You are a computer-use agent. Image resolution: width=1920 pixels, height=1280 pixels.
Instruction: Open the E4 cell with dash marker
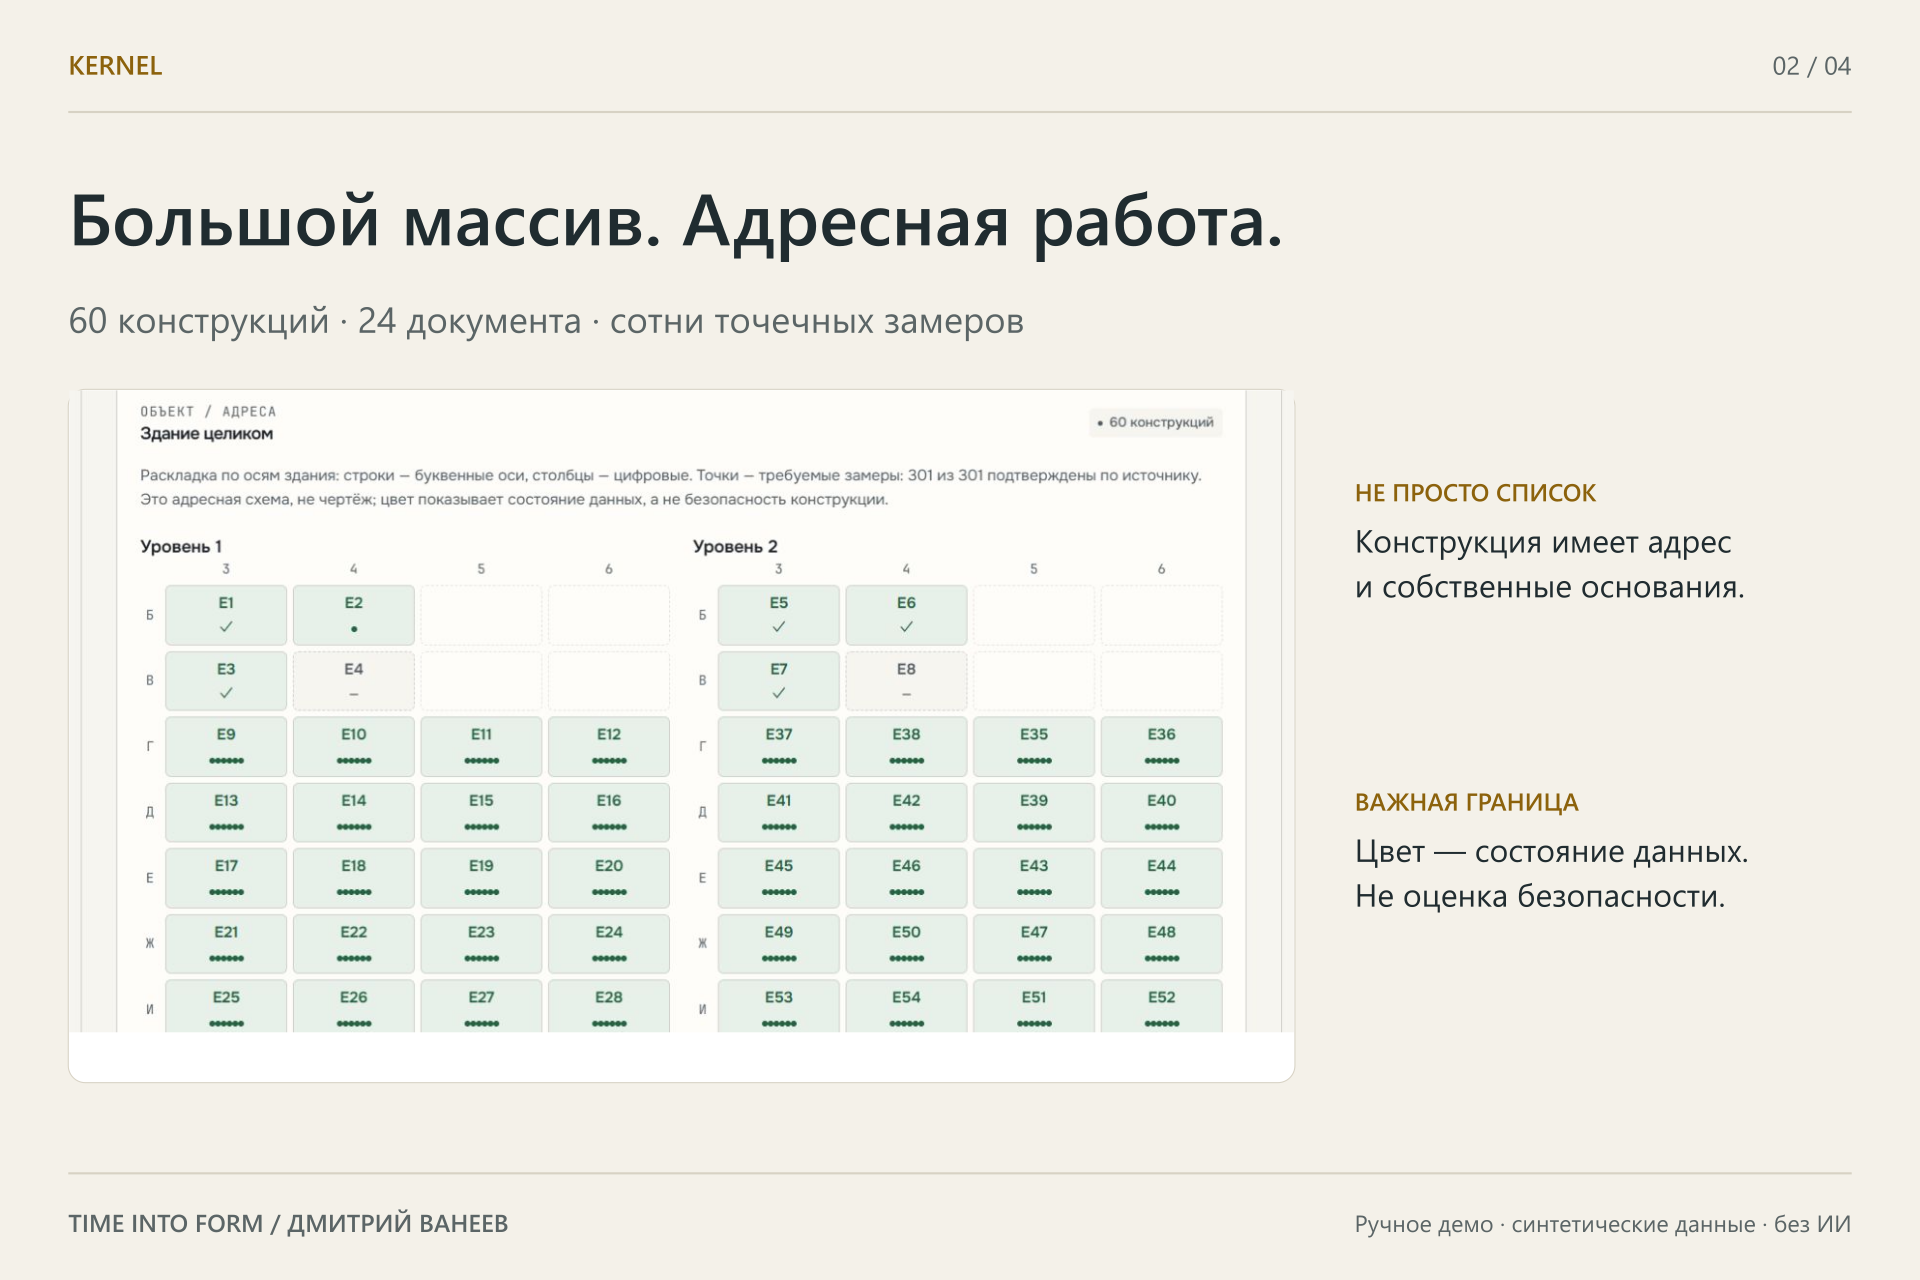[x=354, y=681]
